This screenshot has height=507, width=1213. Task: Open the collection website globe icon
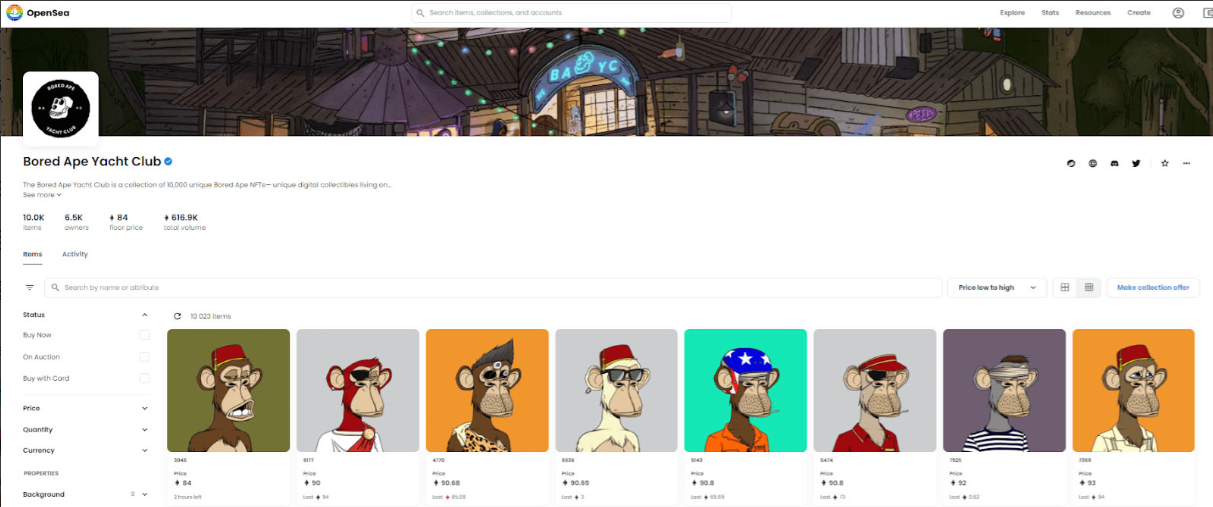[1093, 163]
